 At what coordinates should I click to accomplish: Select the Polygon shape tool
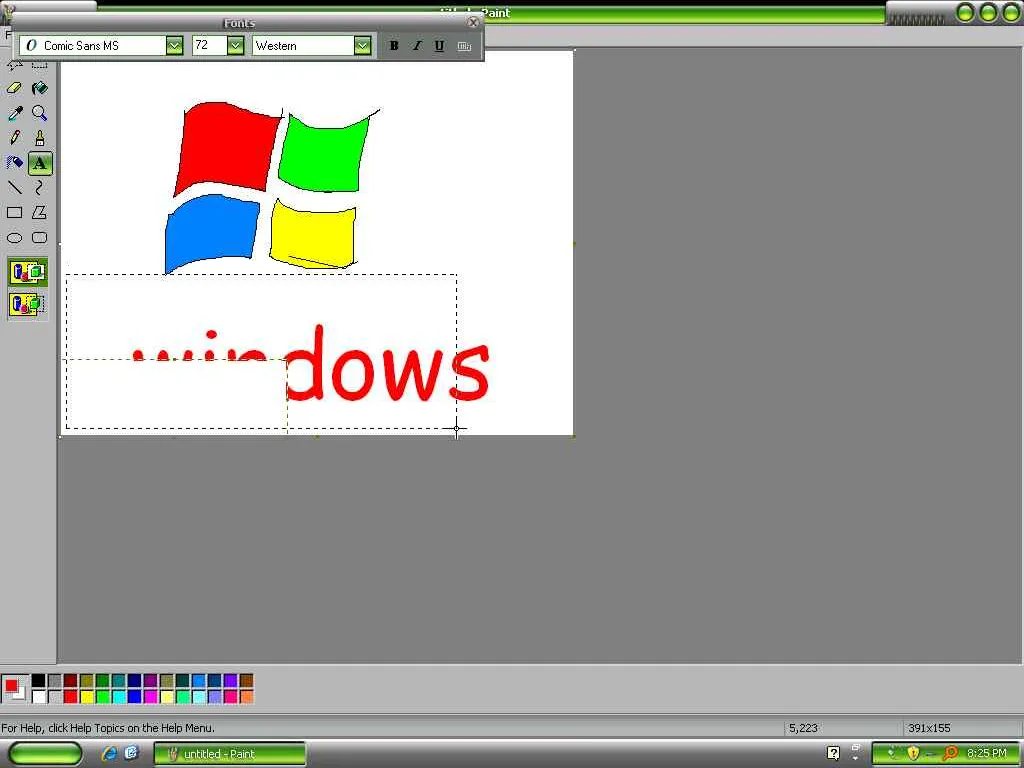click(40, 213)
